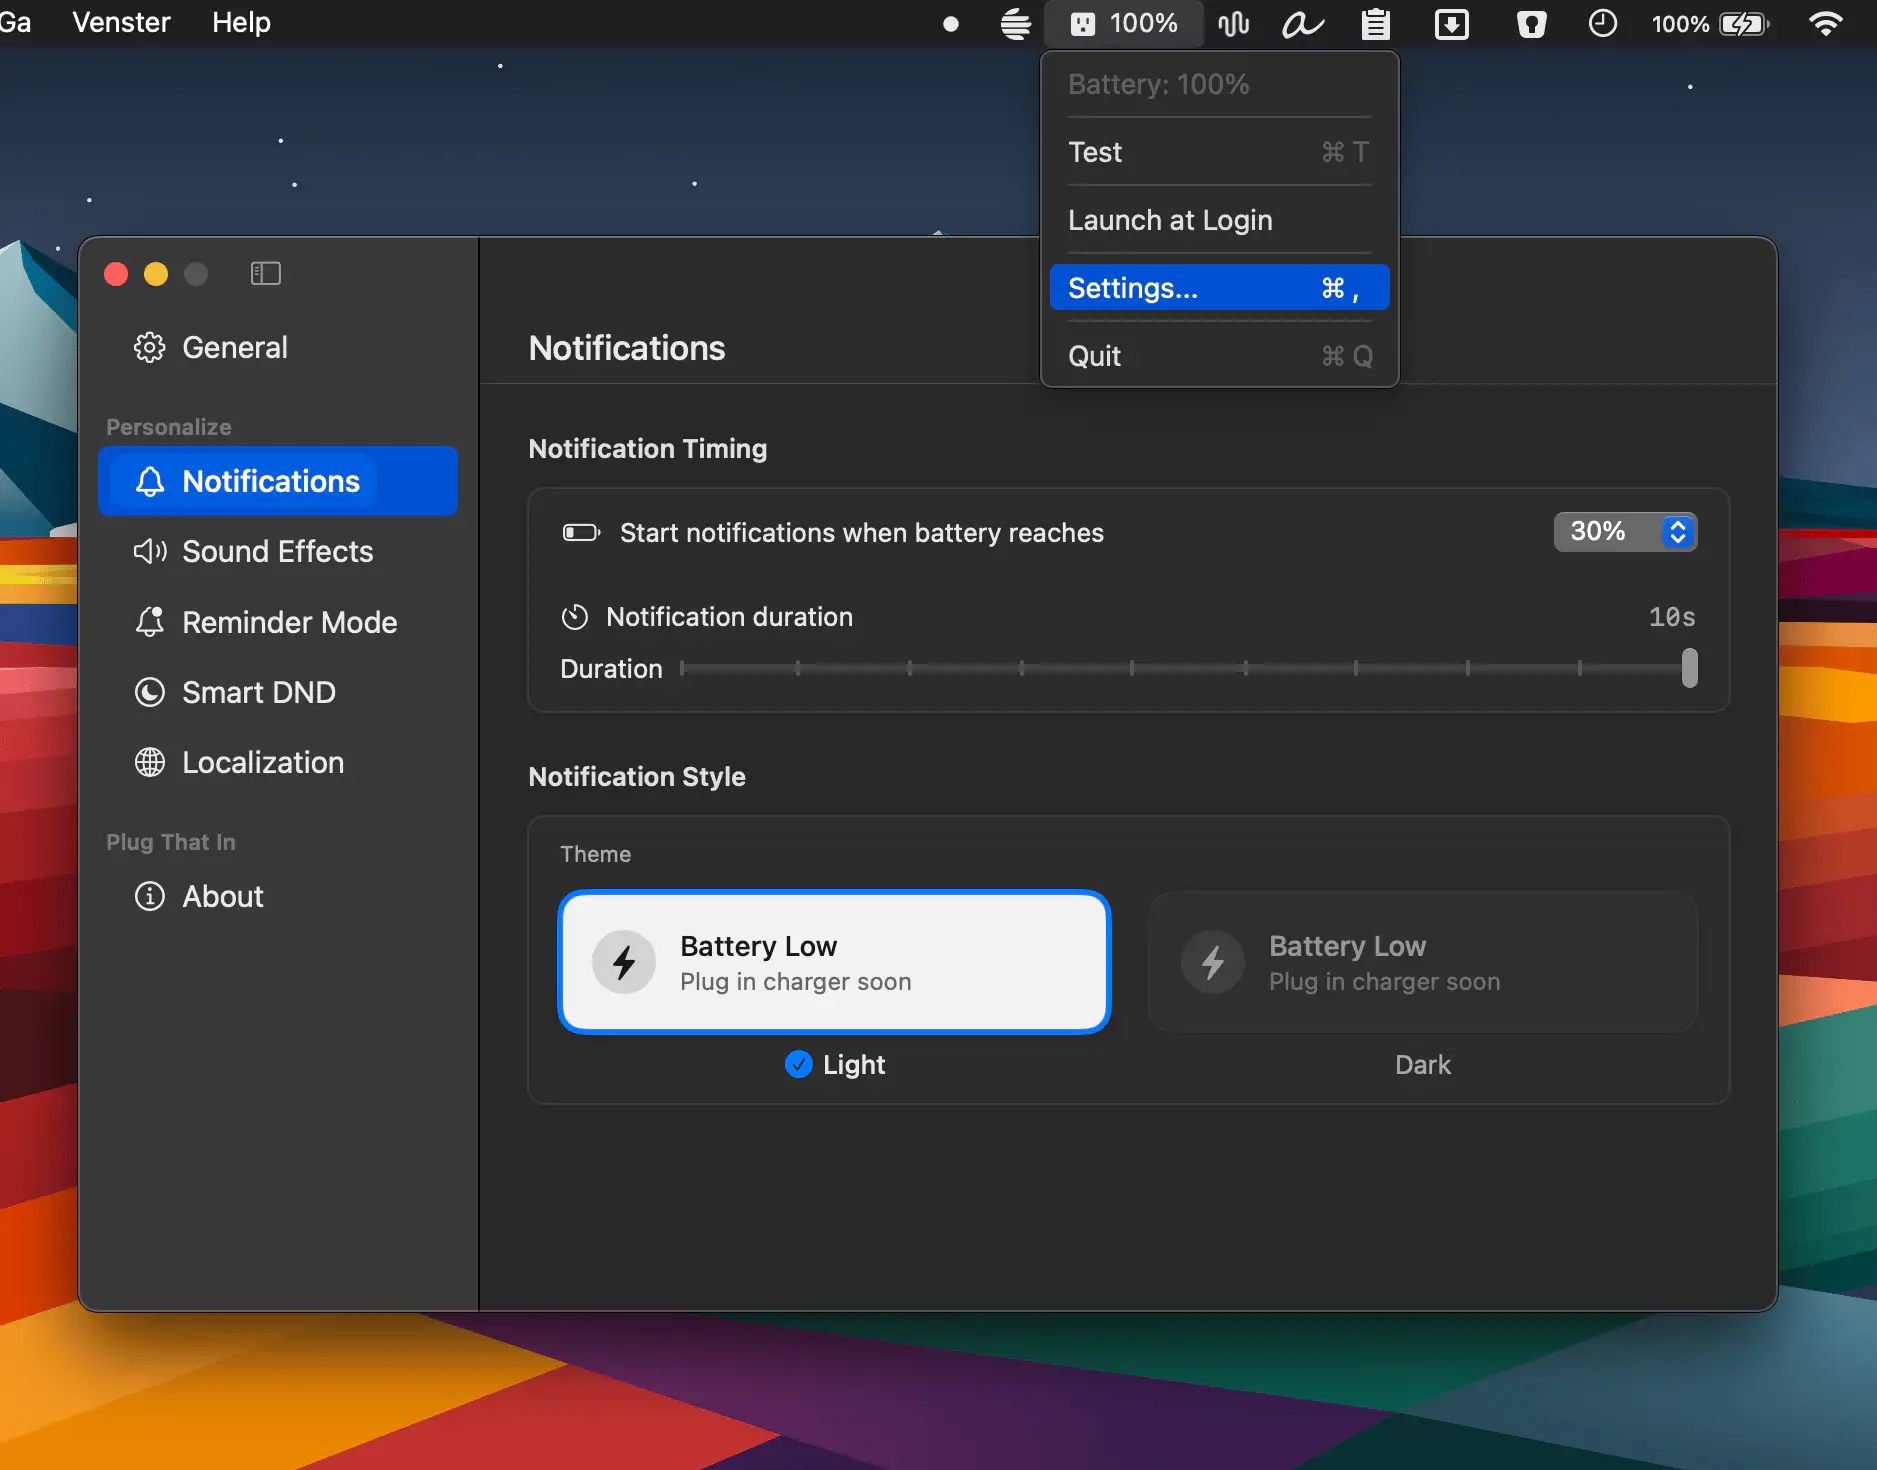Viewport: 1877px width, 1470px height.
Task: Click the Plug That In menu bar icon
Action: coord(1123,23)
